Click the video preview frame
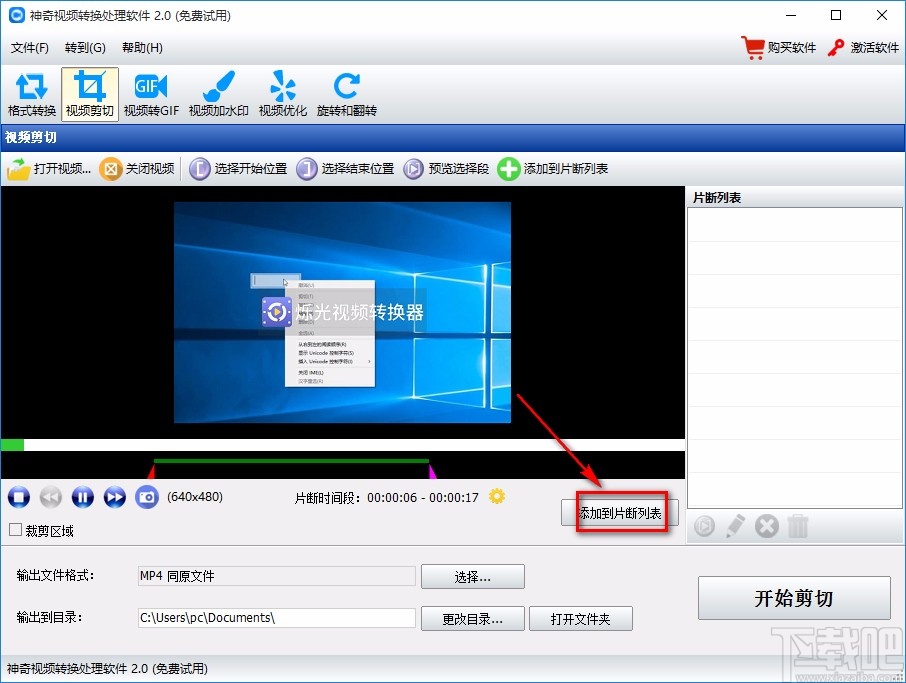This screenshot has height=683, width=906. coord(343,312)
